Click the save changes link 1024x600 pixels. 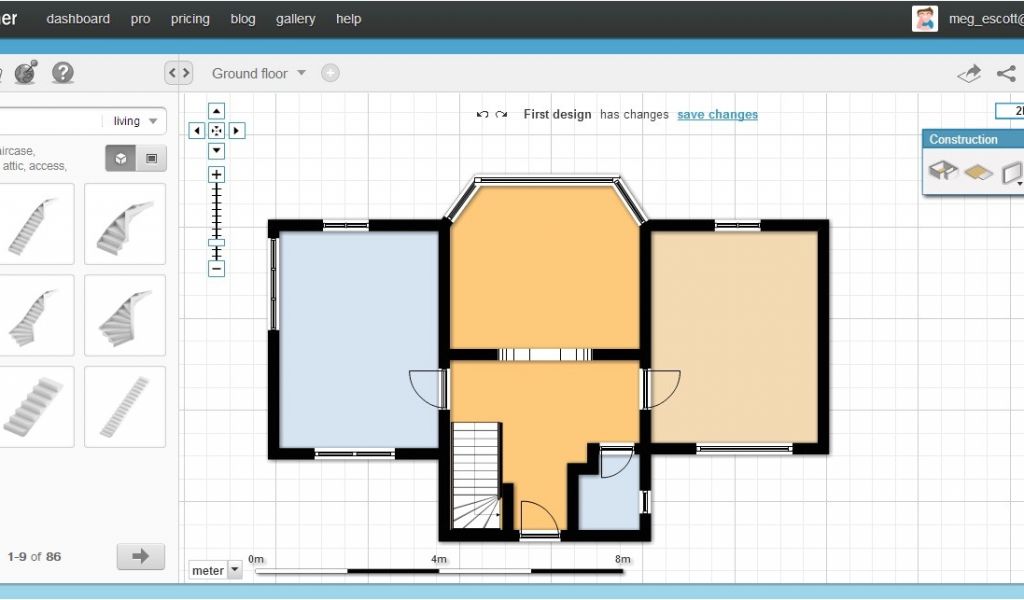coord(717,115)
